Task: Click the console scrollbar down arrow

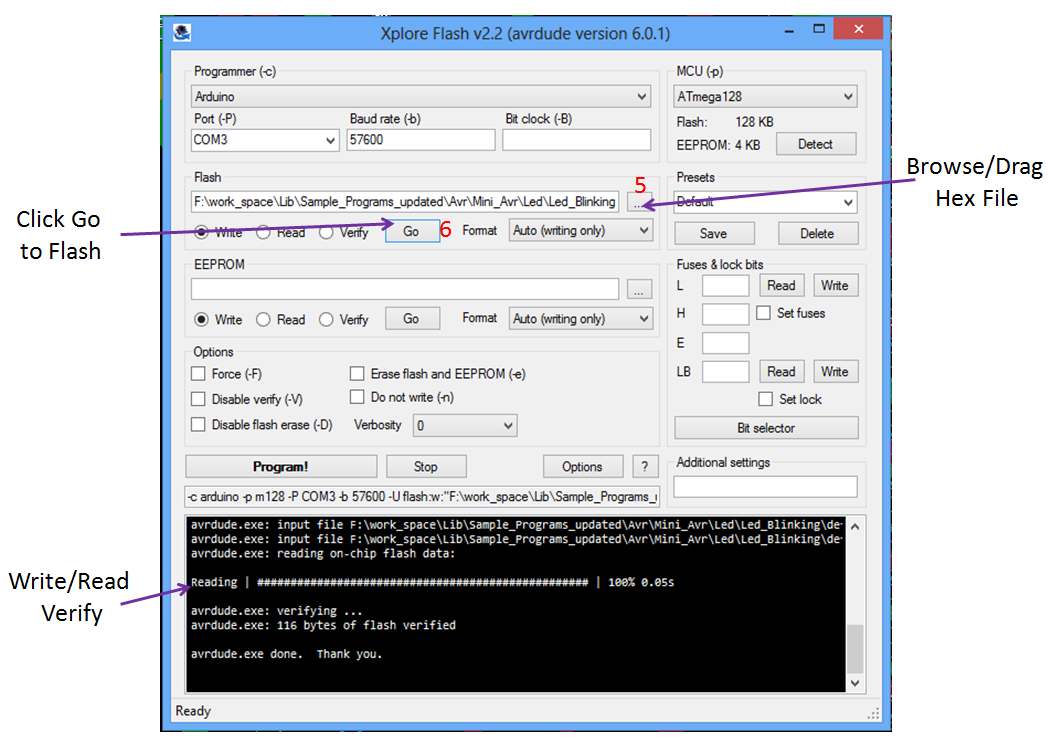Action: tap(855, 683)
